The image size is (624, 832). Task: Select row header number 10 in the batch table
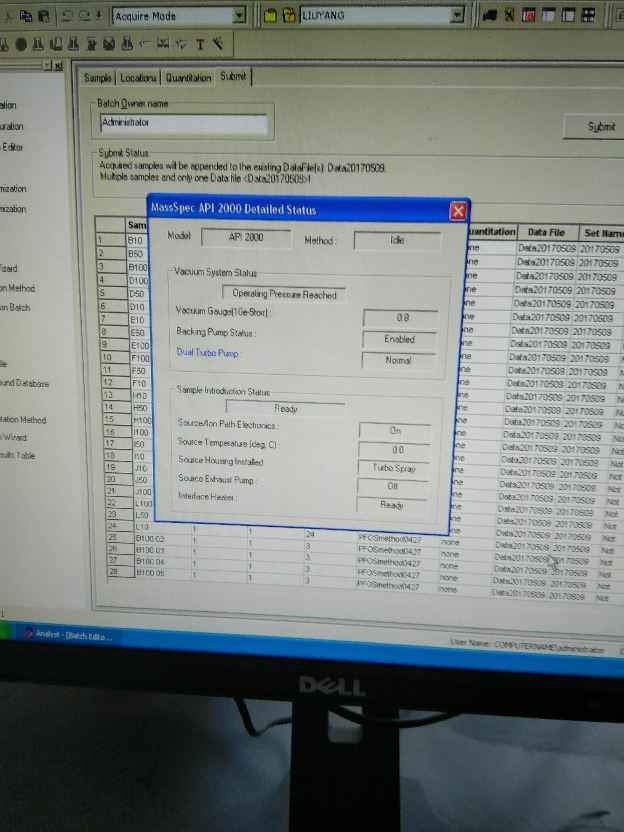pos(114,357)
